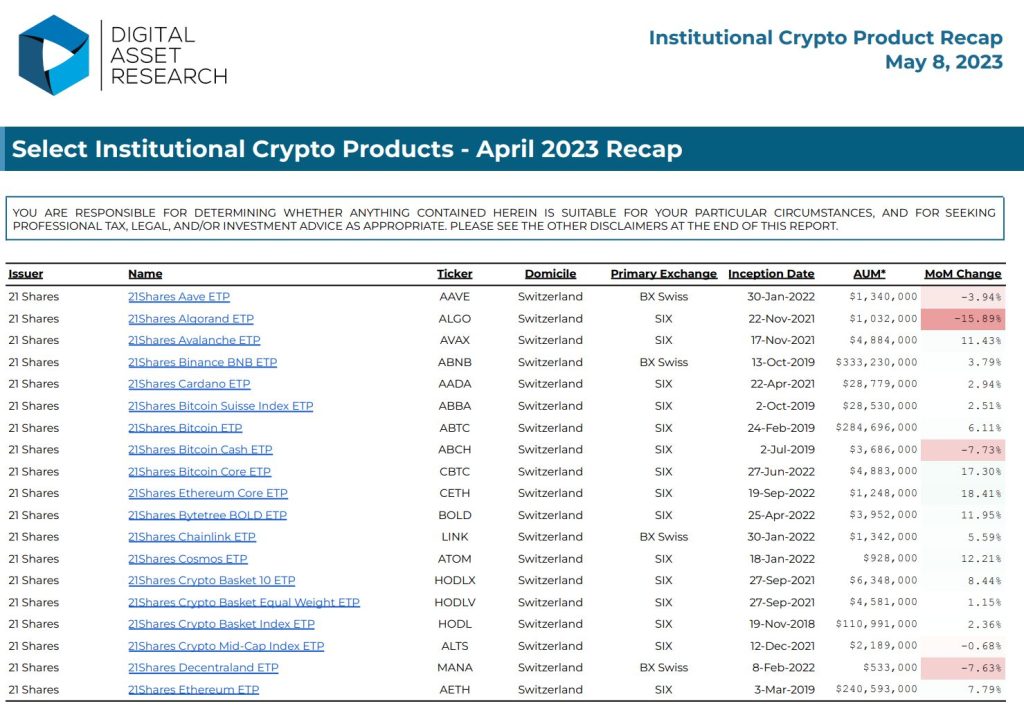Screen dimensions: 1024x717
Task: Click the 19-Nov-2018 inception date
Action: coord(782,624)
